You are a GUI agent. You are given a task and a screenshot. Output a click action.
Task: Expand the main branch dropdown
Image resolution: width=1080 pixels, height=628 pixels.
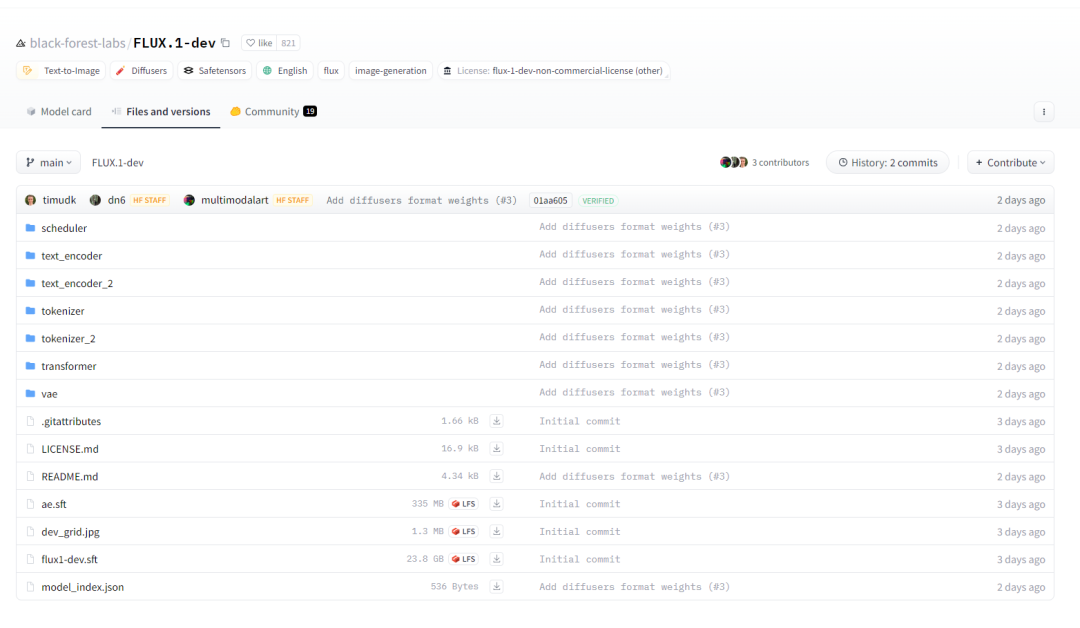click(48, 163)
